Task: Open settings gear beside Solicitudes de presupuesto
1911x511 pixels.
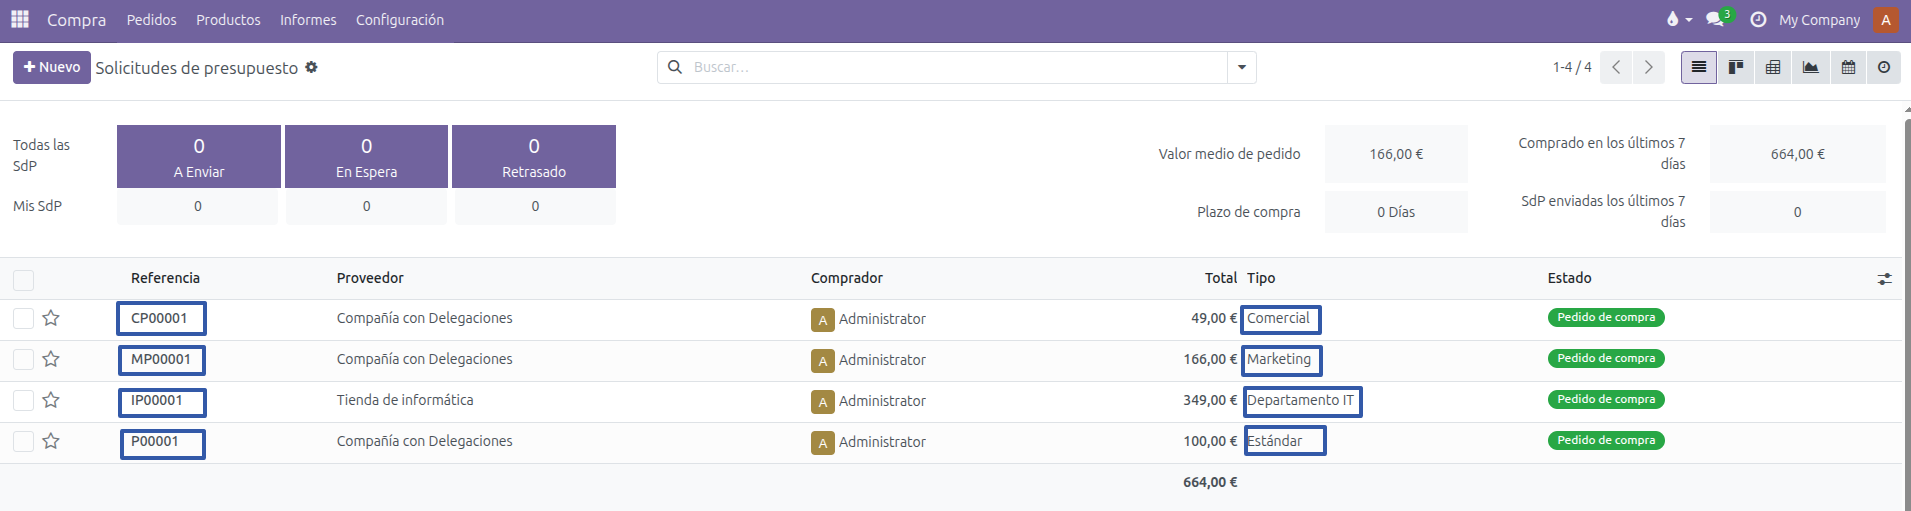Action: [311, 67]
